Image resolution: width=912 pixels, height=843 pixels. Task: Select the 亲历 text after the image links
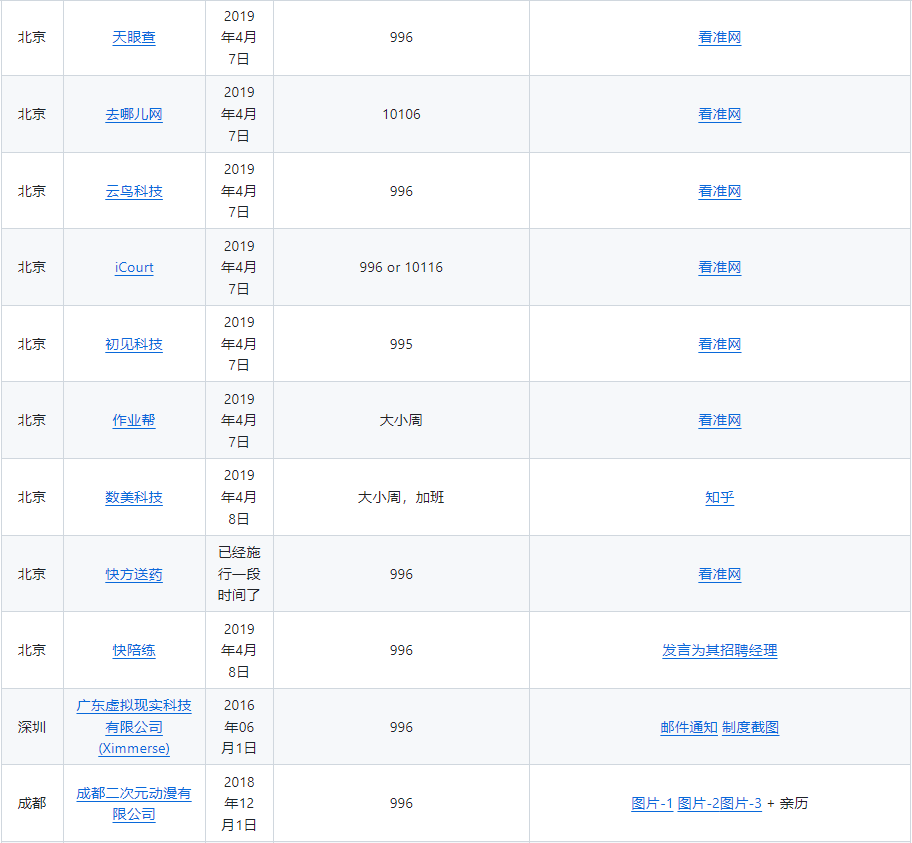794,803
